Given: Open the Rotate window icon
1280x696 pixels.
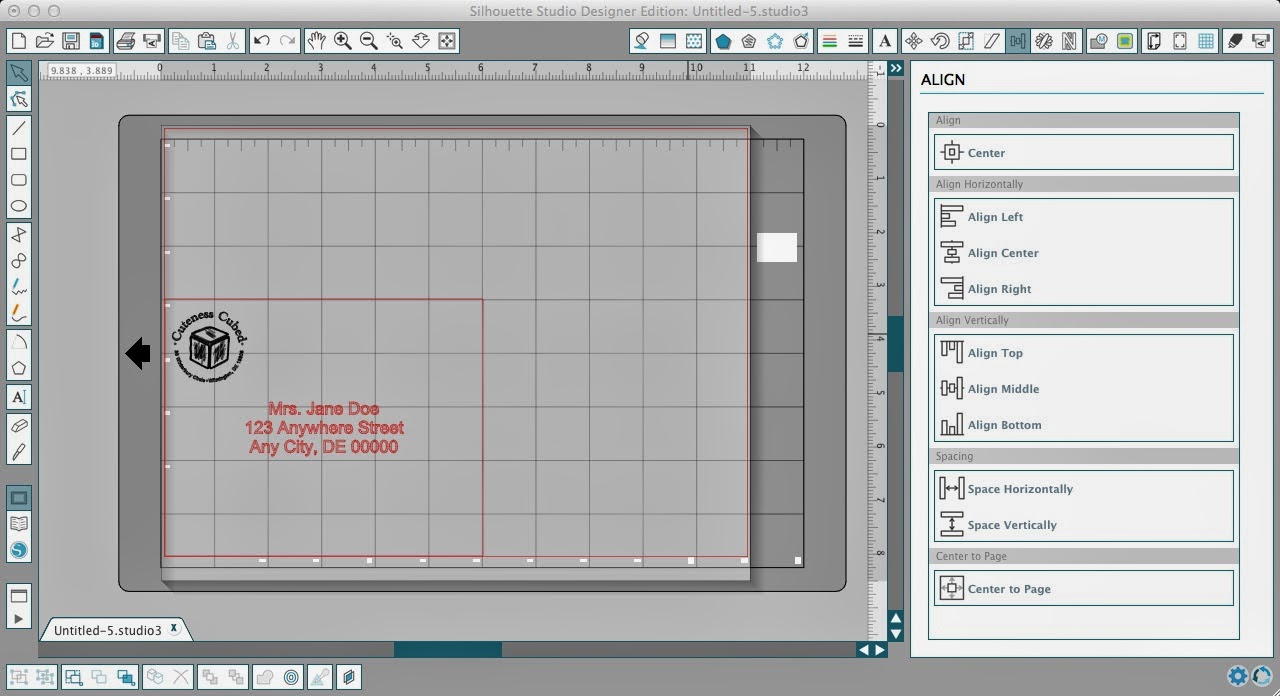Looking at the screenshot, I should click(939, 41).
